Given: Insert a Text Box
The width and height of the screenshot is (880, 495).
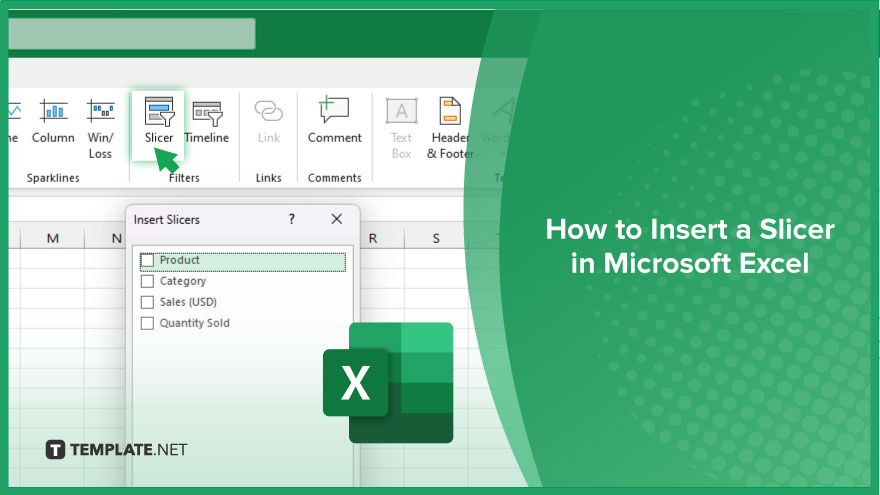Looking at the screenshot, I should click(x=401, y=129).
